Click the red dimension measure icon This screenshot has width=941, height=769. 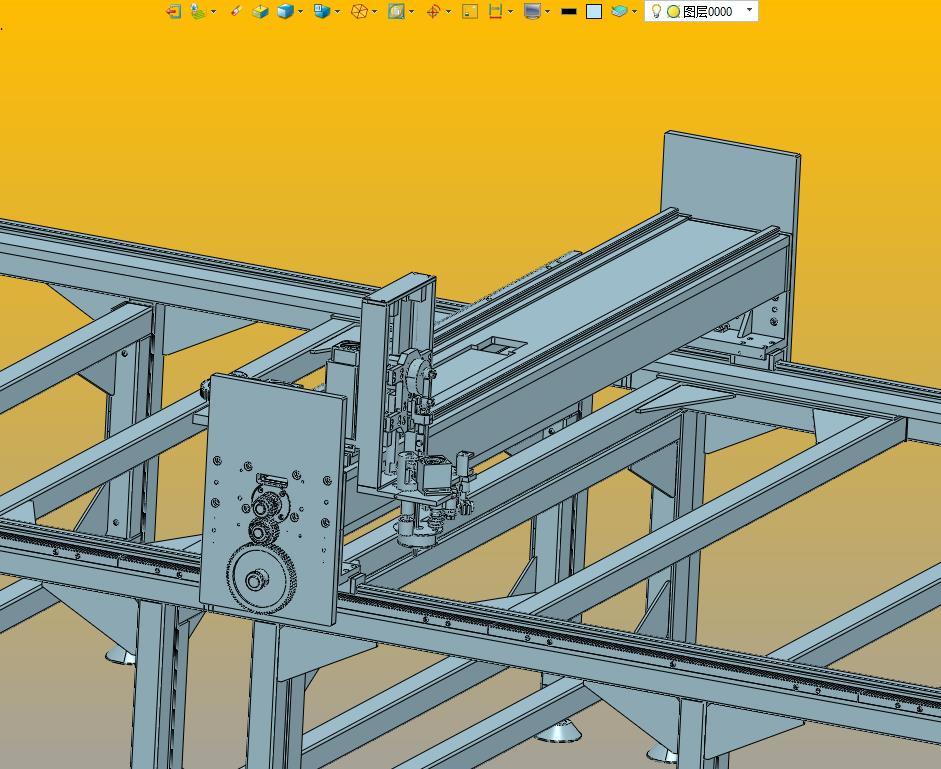pos(495,11)
